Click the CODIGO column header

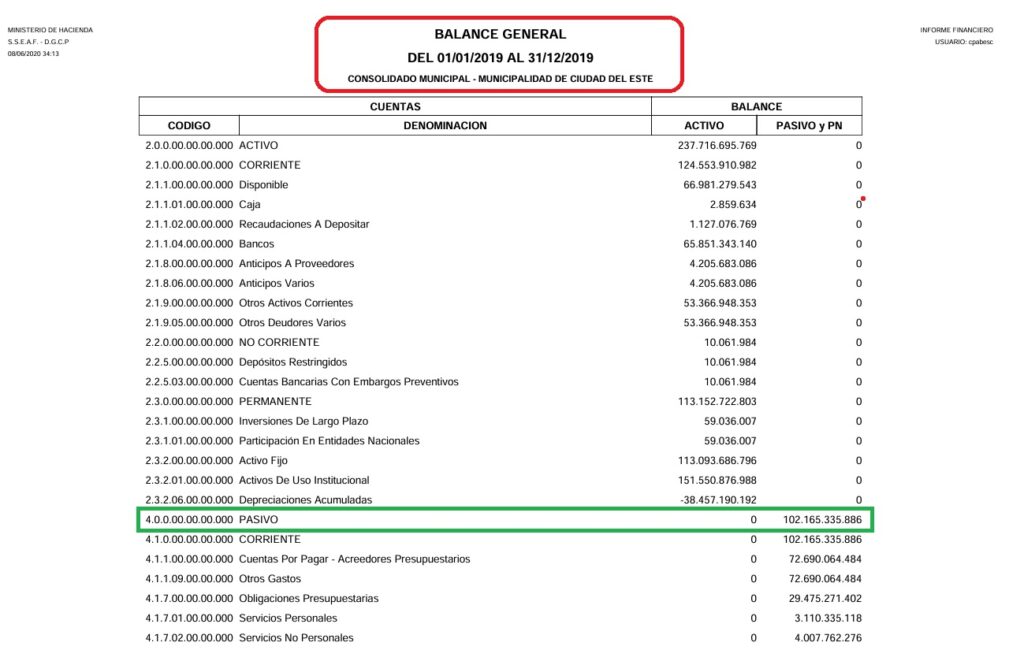(189, 125)
